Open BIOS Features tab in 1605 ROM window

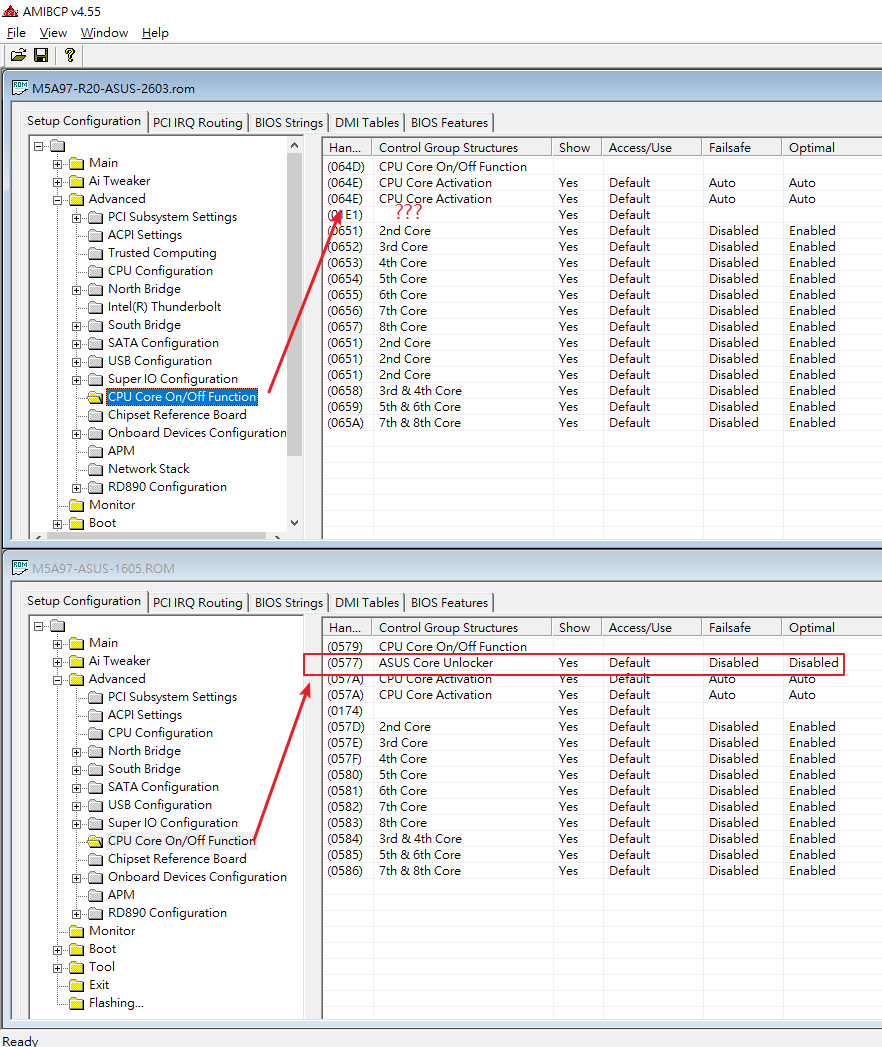coord(449,603)
